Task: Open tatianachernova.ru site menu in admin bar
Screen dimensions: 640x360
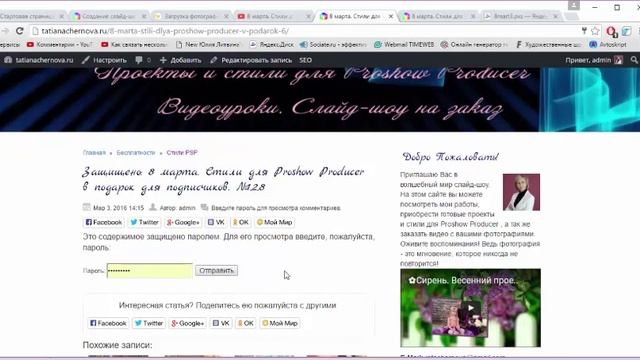Action: tap(39, 60)
